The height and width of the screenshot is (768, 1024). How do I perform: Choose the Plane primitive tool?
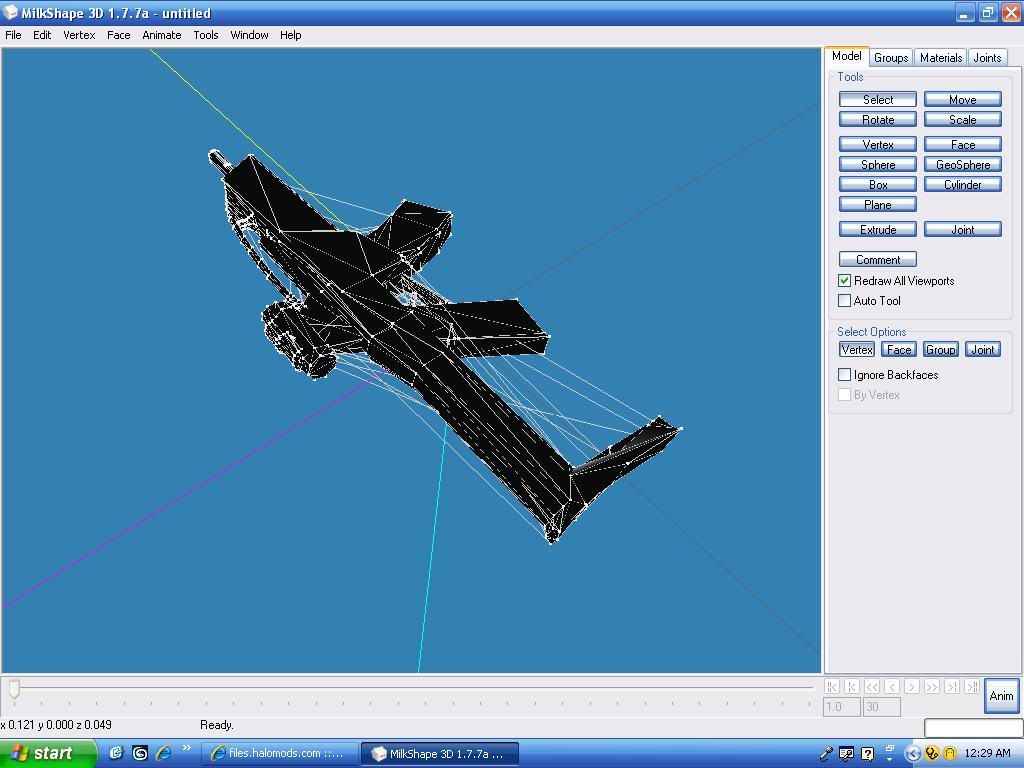pyautogui.click(x=878, y=204)
